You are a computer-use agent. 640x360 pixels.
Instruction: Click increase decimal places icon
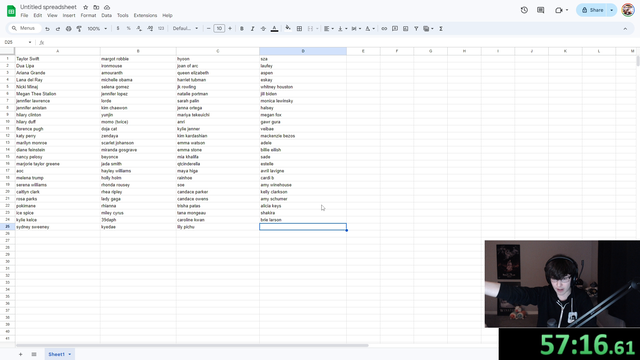point(150,29)
